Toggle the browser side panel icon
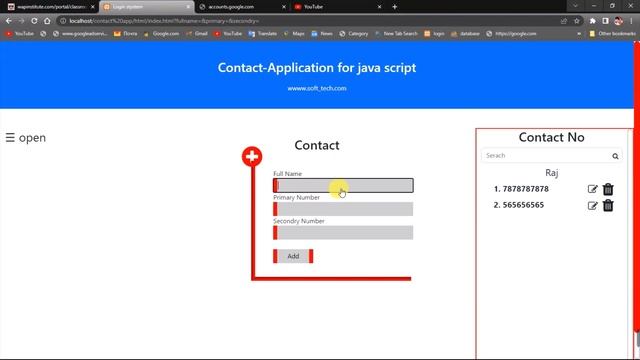 point(605,21)
